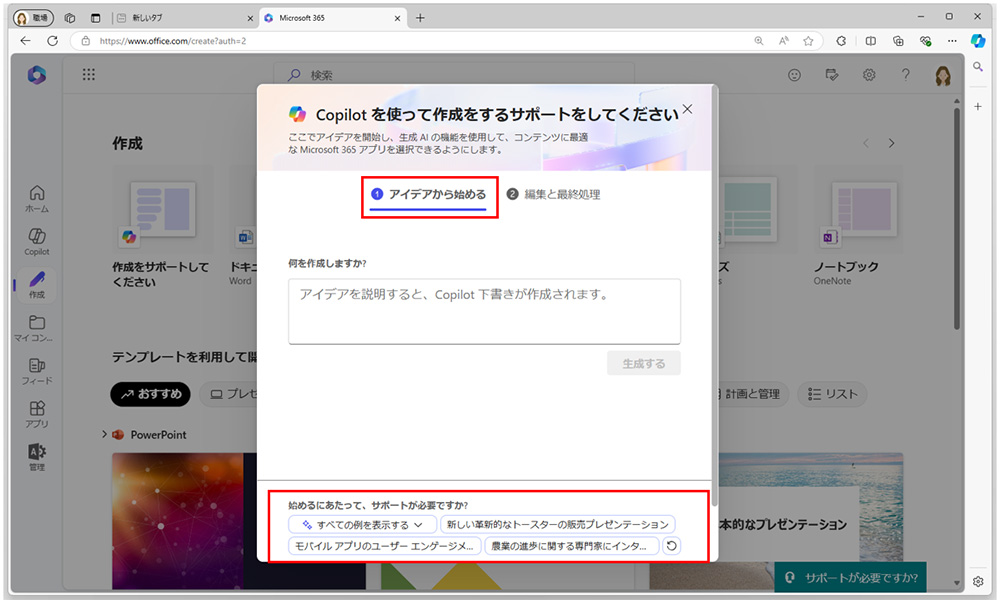Click 作成をサポートしてください Copilot card
Screen dimensions: 1000x600
coord(163,228)
